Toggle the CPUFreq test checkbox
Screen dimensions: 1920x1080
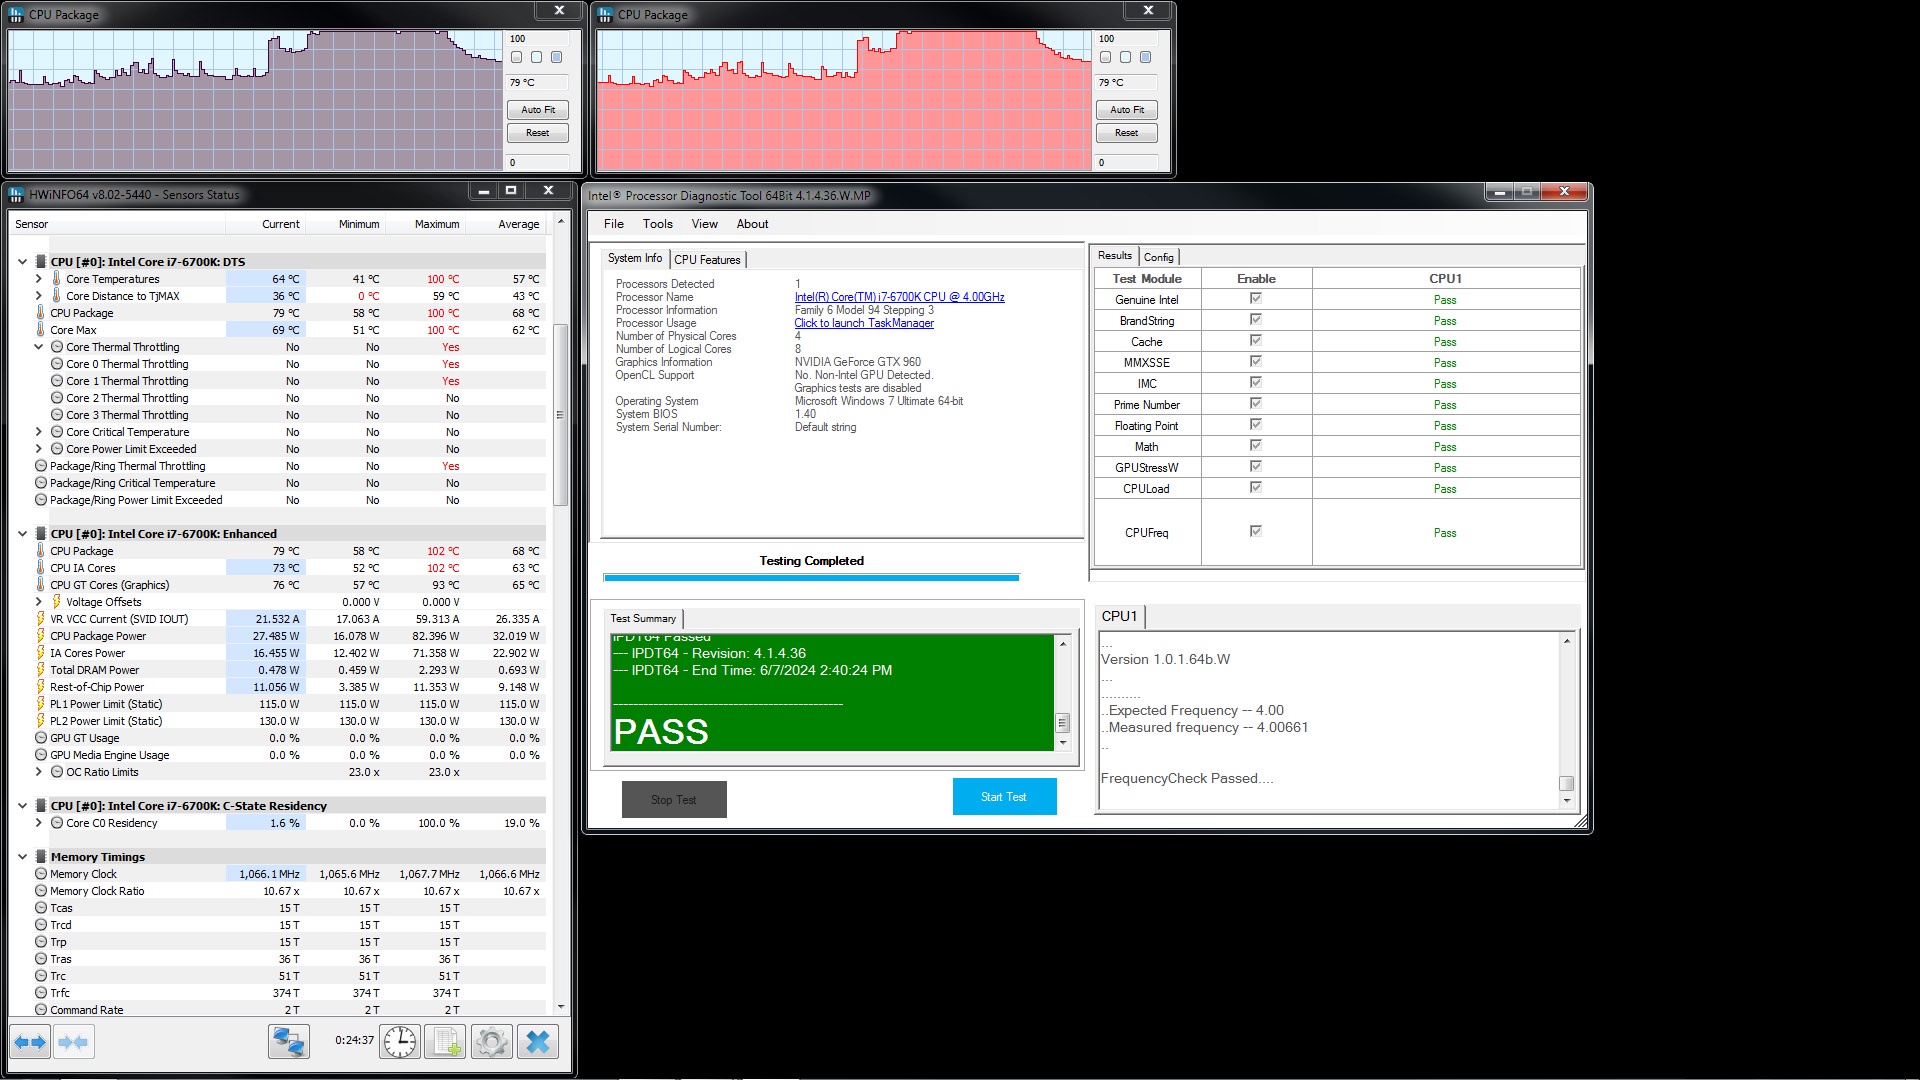(x=1256, y=531)
